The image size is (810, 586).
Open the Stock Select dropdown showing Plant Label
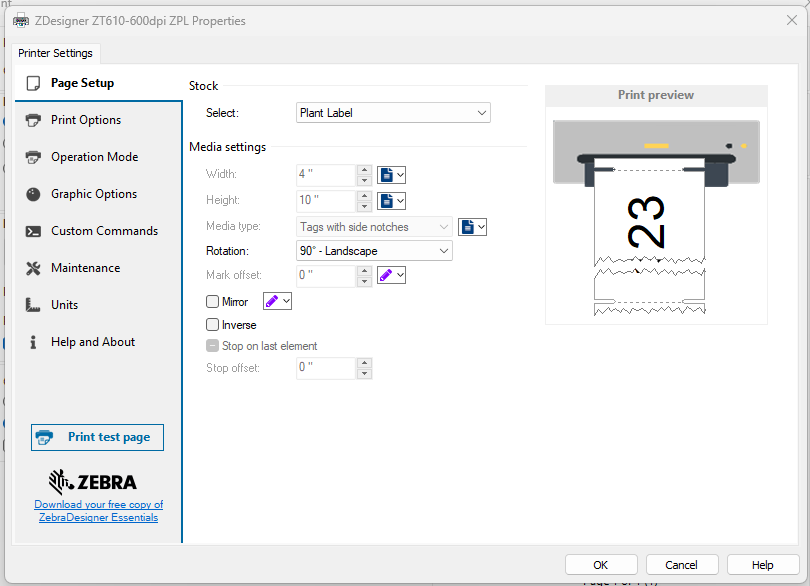393,113
